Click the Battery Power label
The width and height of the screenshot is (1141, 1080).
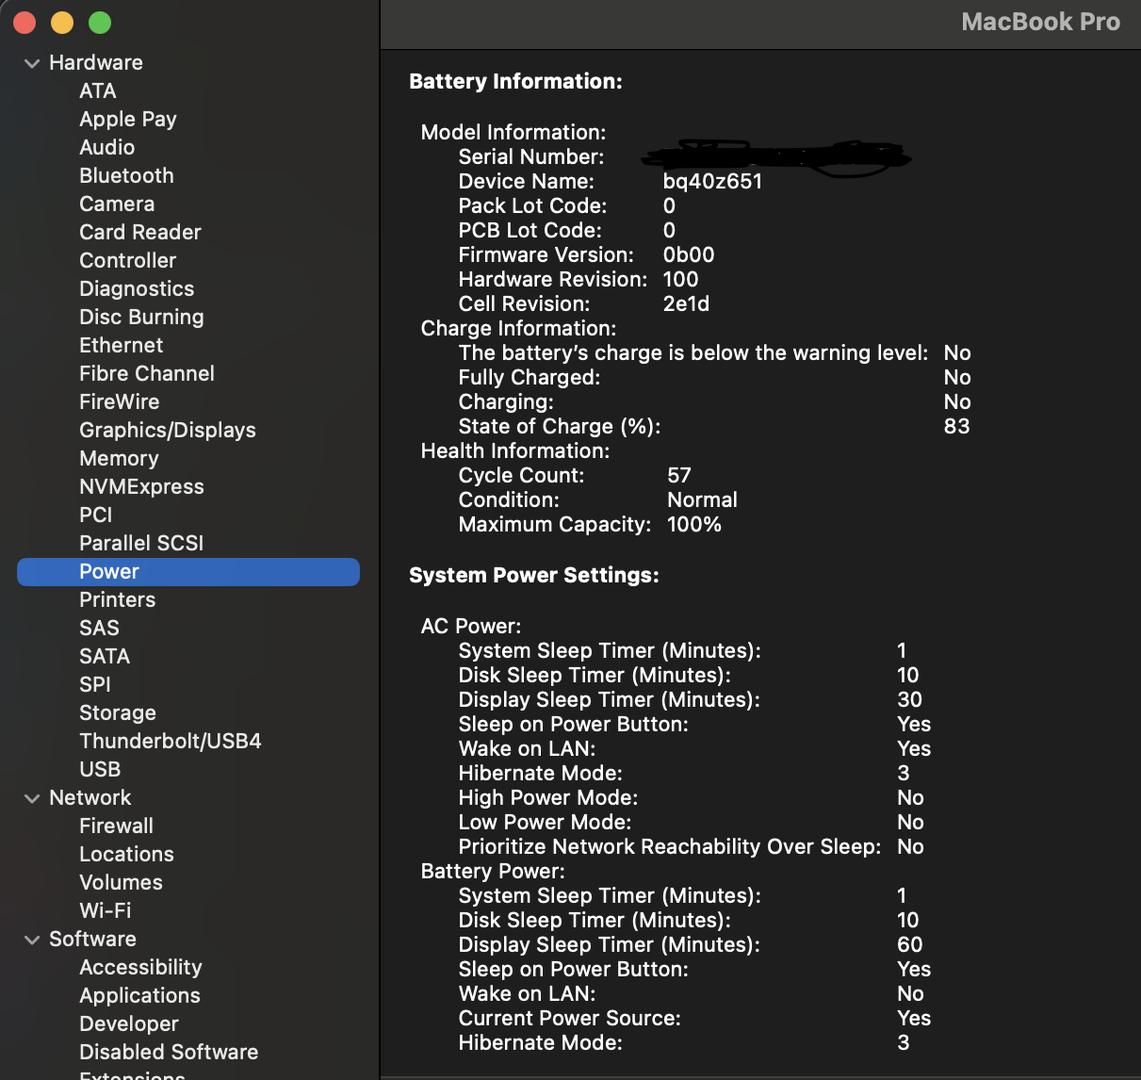click(x=493, y=872)
